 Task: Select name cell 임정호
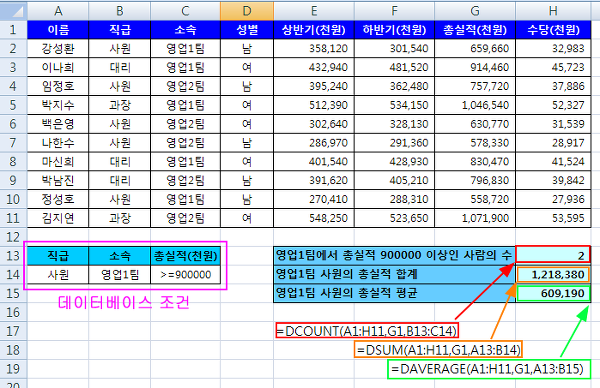click(58, 86)
